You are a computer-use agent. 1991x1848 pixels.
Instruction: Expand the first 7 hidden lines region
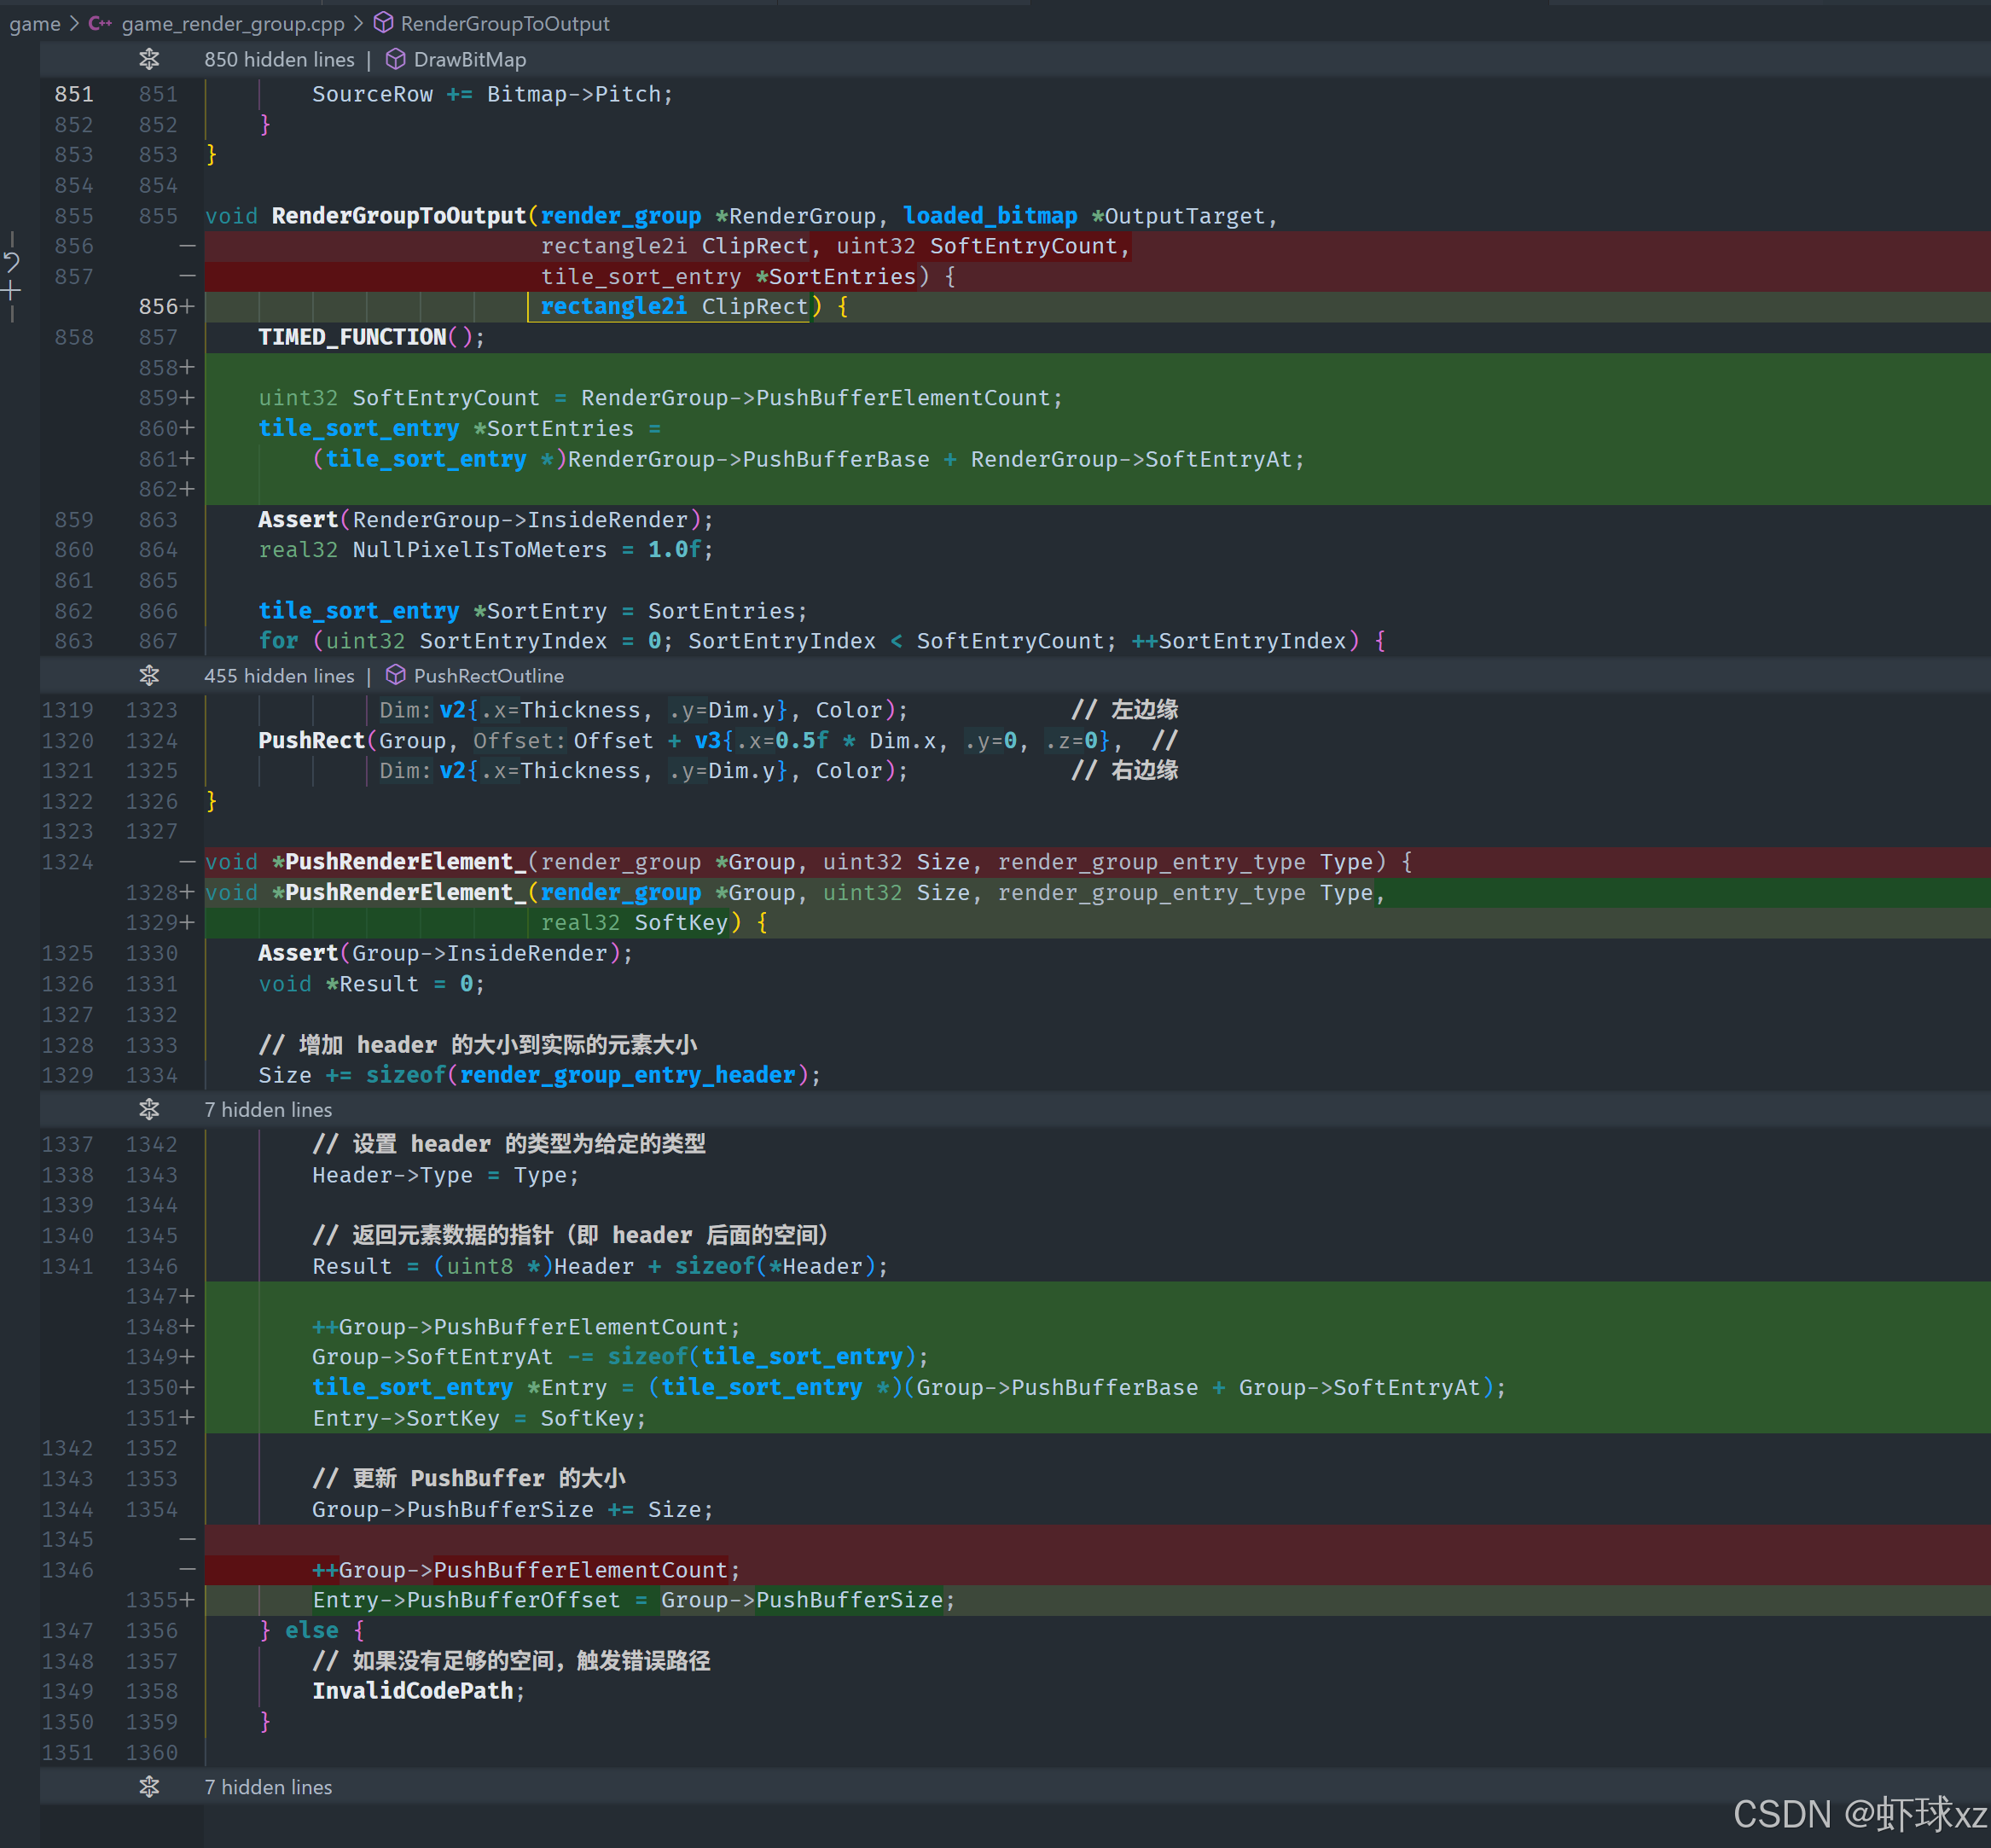point(149,1109)
